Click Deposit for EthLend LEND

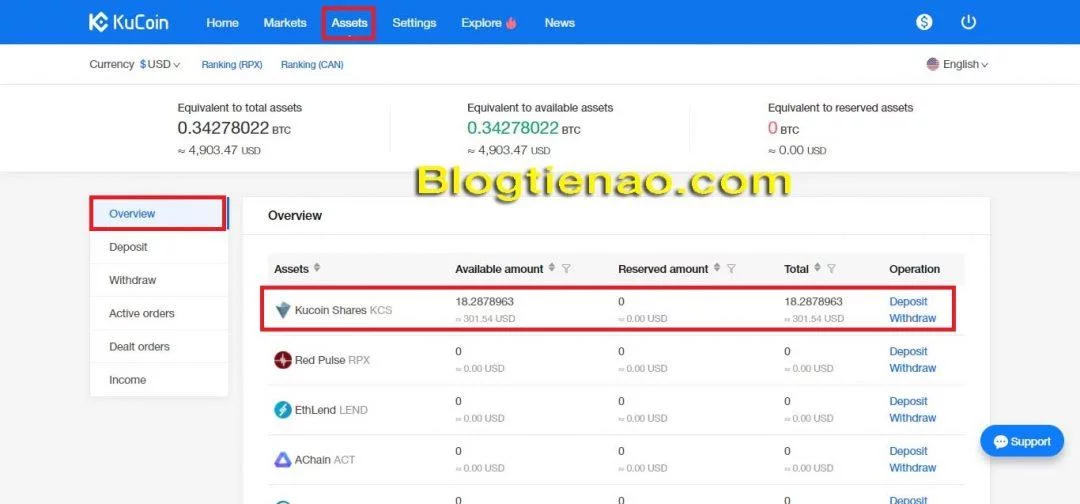(x=908, y=401)
